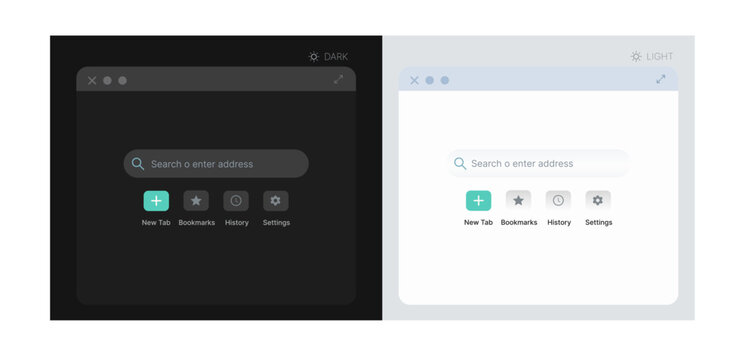Screen dimensions: 755x360
Task: Open History clock icon in light window
Action: [558, 201]
